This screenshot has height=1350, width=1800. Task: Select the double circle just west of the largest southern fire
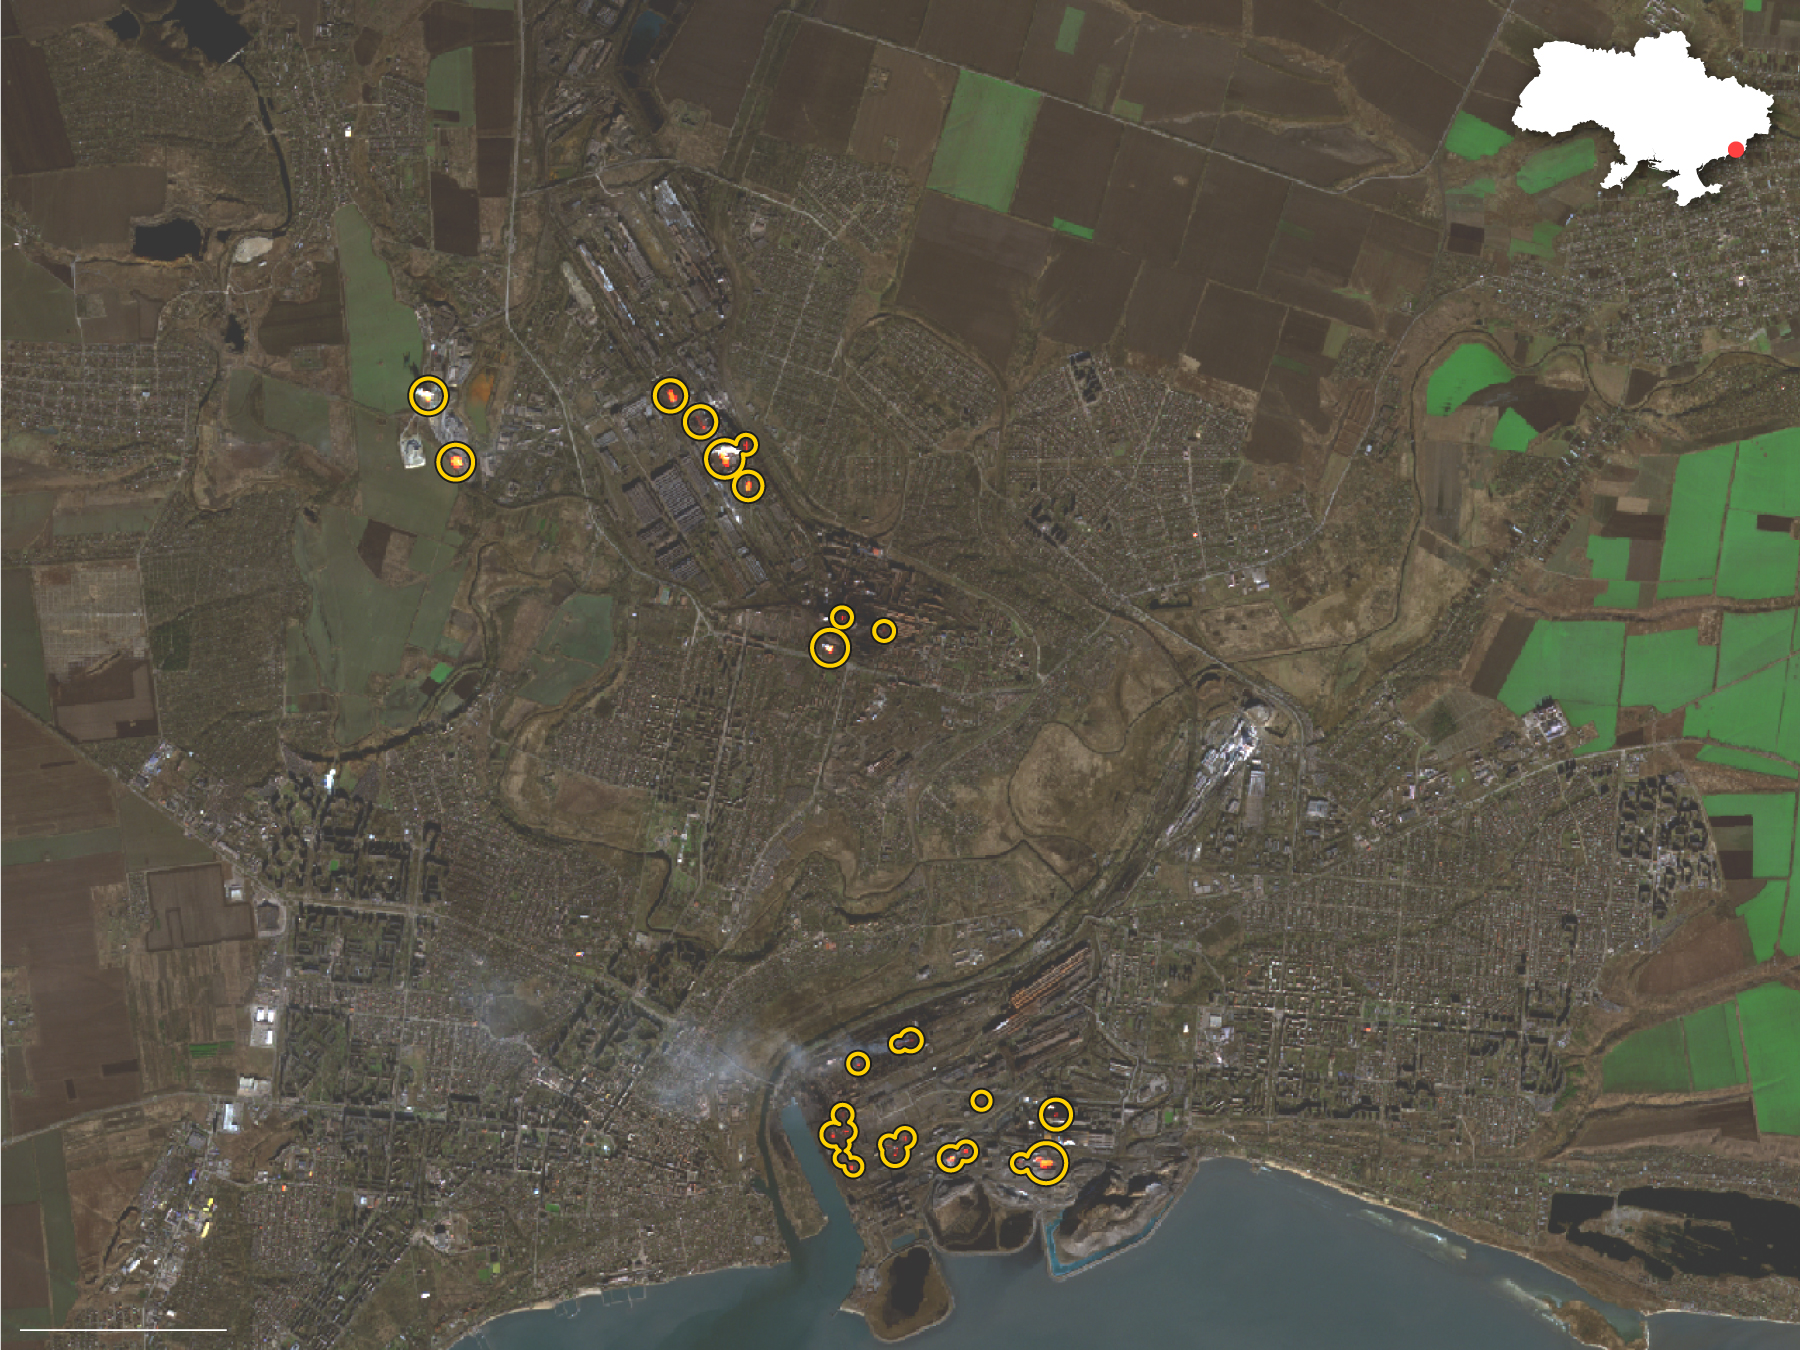point(956,1156)
